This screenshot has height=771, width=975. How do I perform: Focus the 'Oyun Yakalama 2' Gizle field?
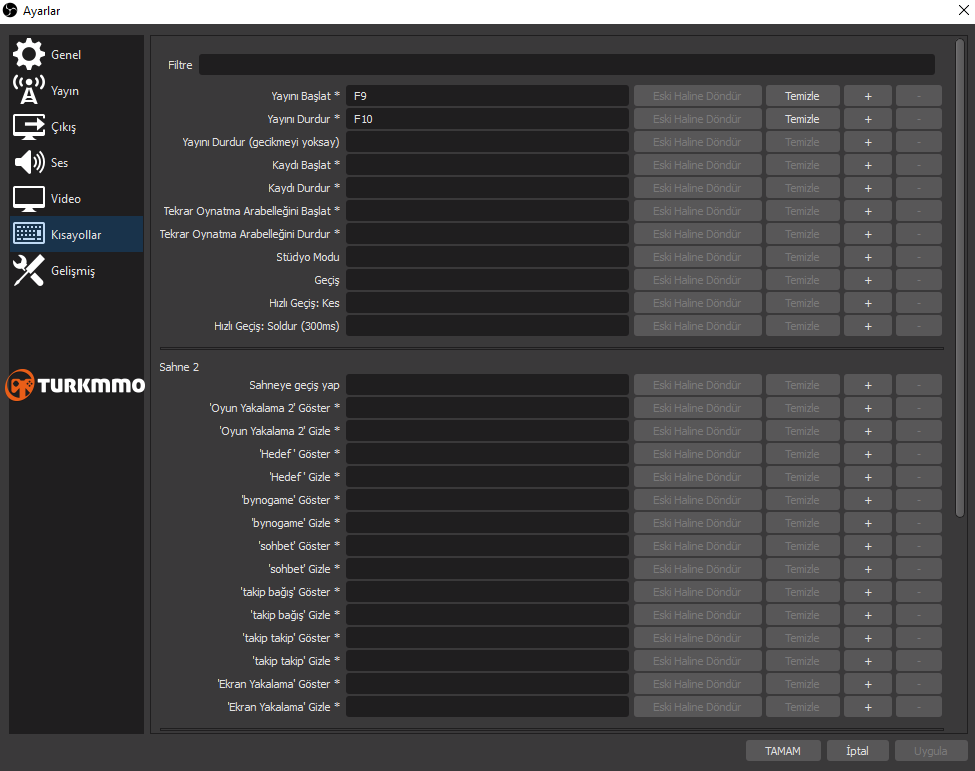(x=487, y=432)
